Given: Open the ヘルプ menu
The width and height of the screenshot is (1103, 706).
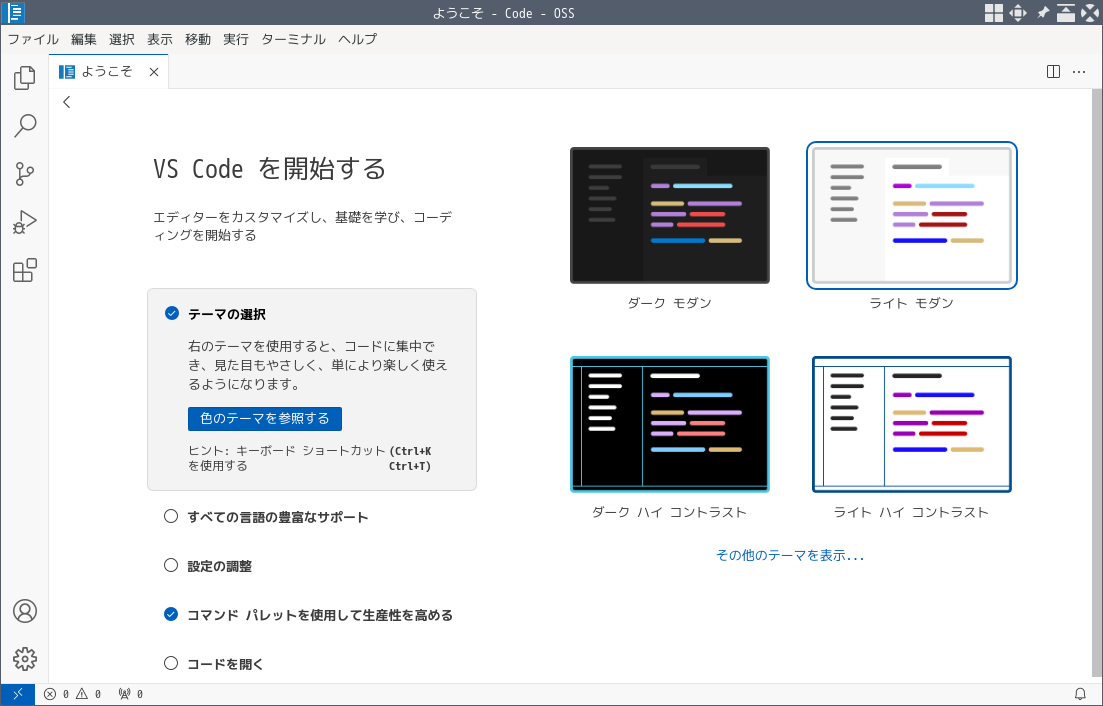Looking at the screenshot, I should (x=357, y=39).
